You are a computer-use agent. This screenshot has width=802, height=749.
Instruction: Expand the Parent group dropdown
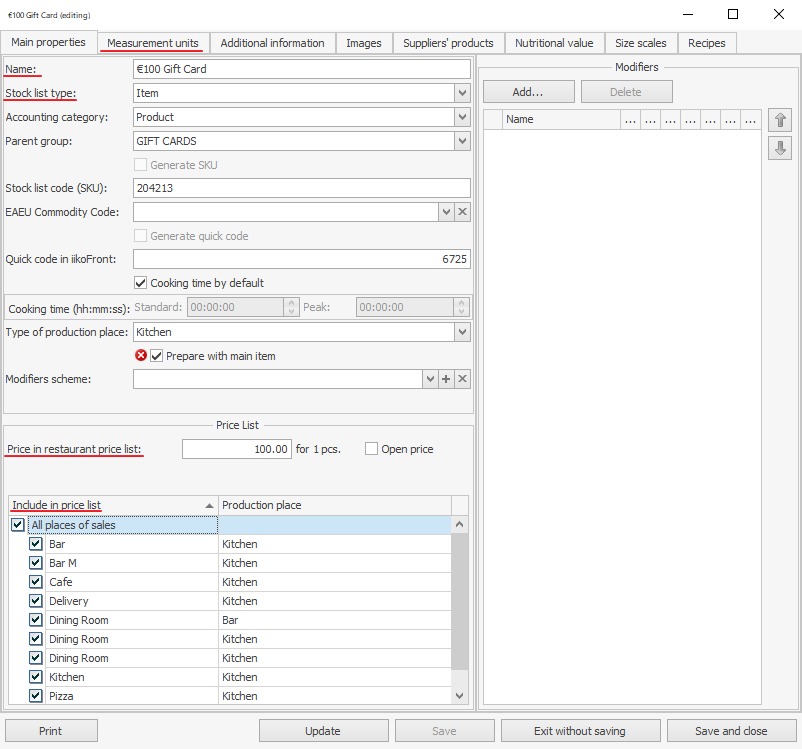click(x=461, y=141)
